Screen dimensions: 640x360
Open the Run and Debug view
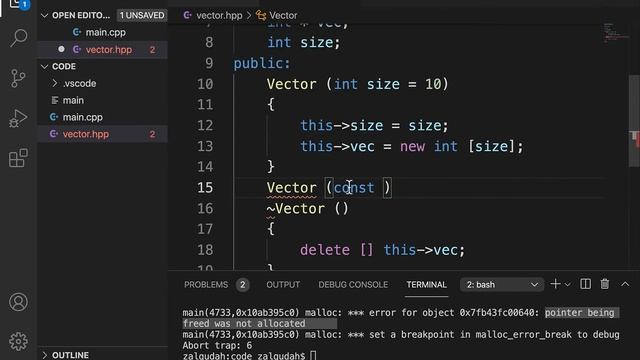click(x=18, y=118)
